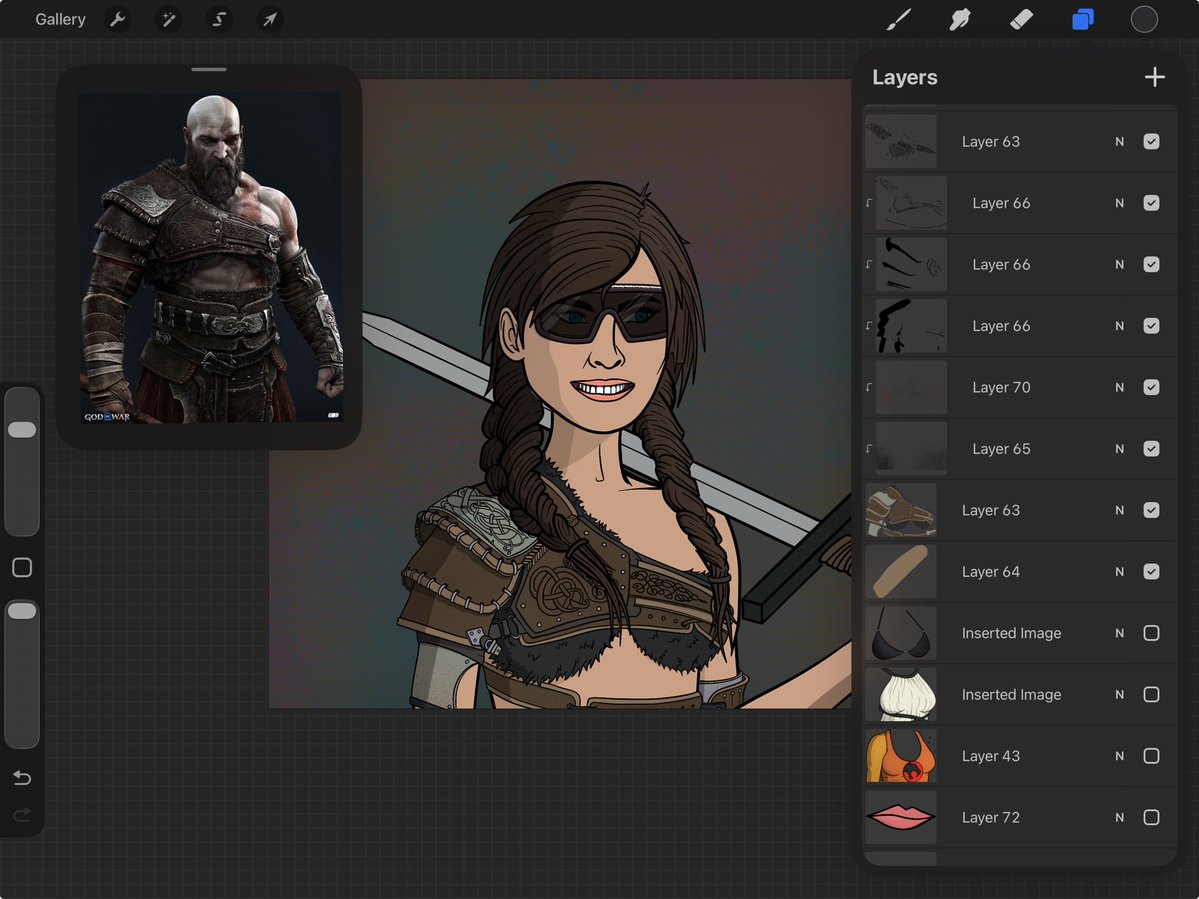Tap the red lips thumbnail of Layer 72
This screenshot has height=899, width=1199.
pos(901,817)
